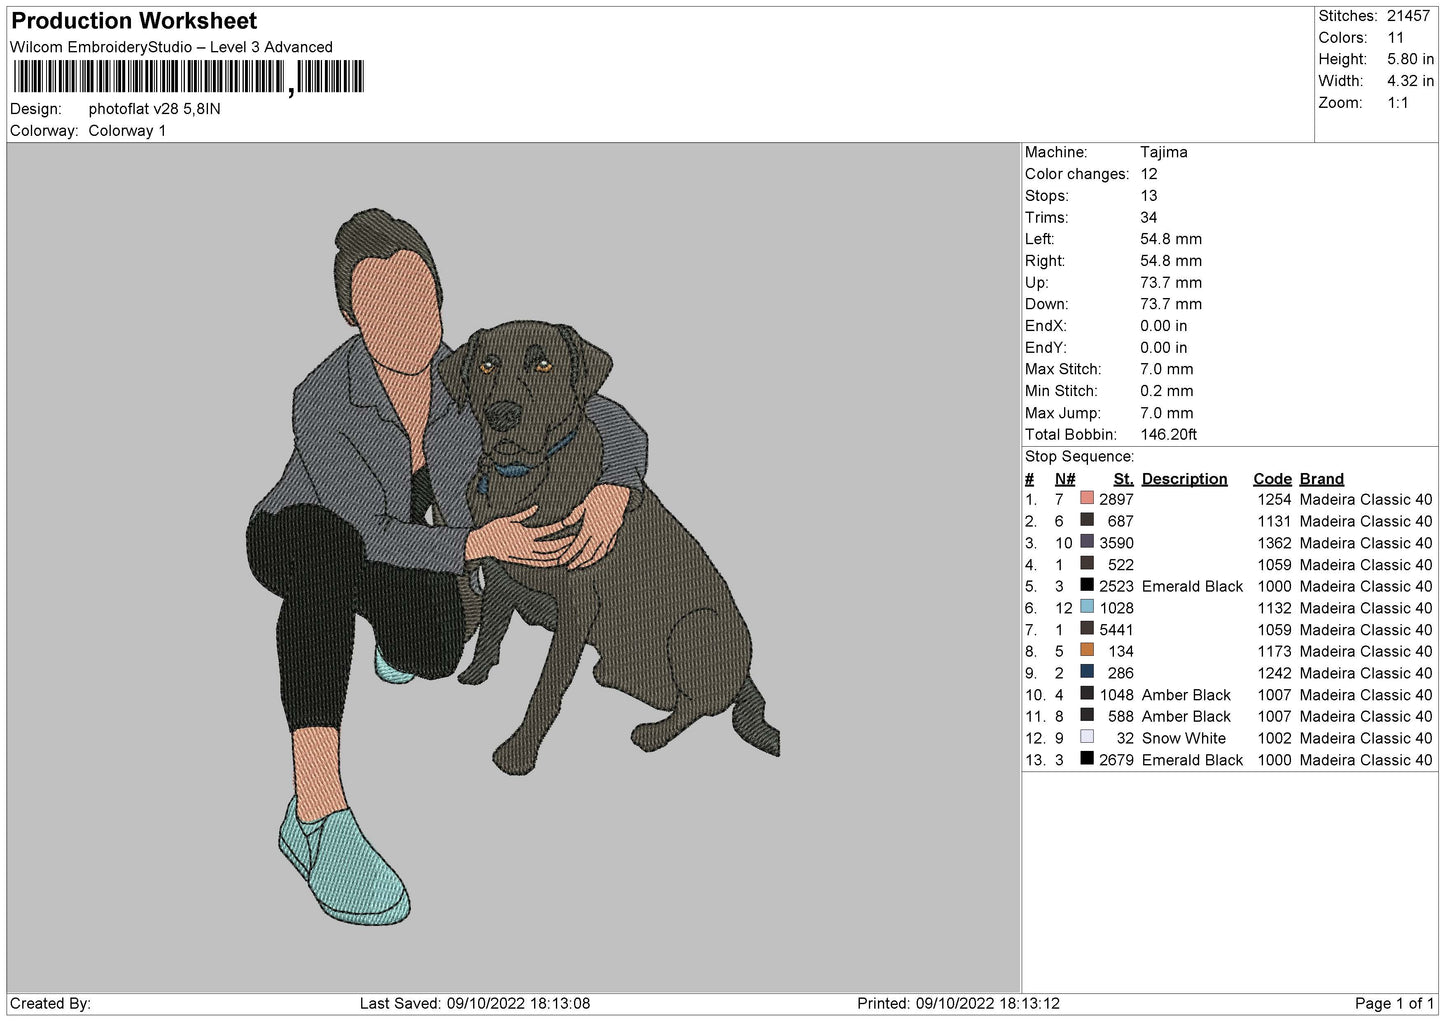Click the 'Page 1 of 1' indicator

(x=1394, y=1004)
